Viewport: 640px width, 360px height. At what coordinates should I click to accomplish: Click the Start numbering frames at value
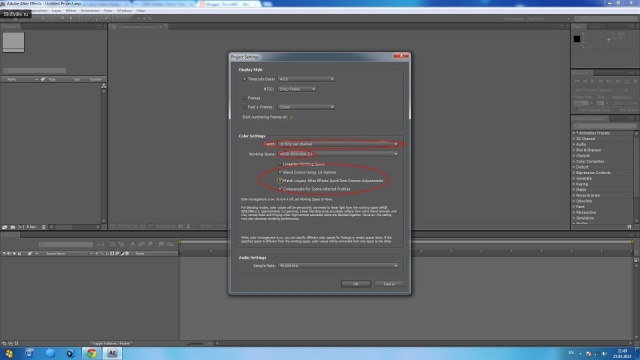291,117
